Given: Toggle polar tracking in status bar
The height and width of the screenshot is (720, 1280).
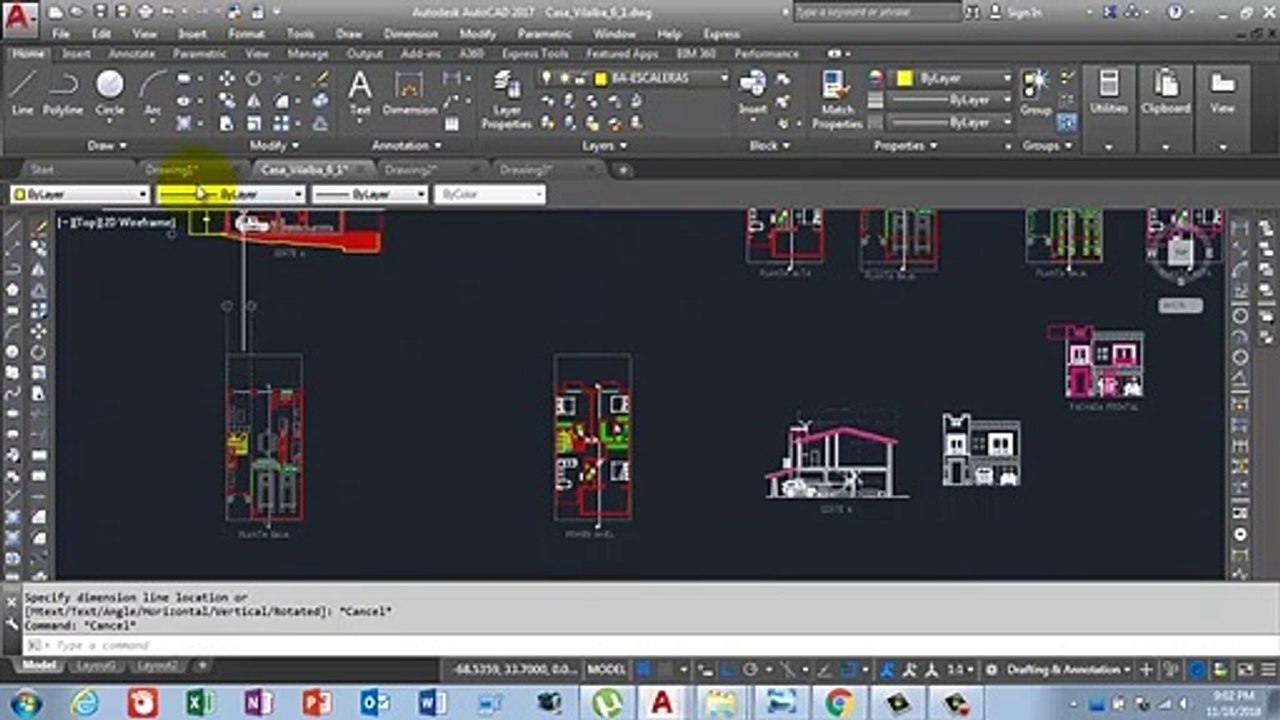Looking at the screenshot, I should click(750, 670).
